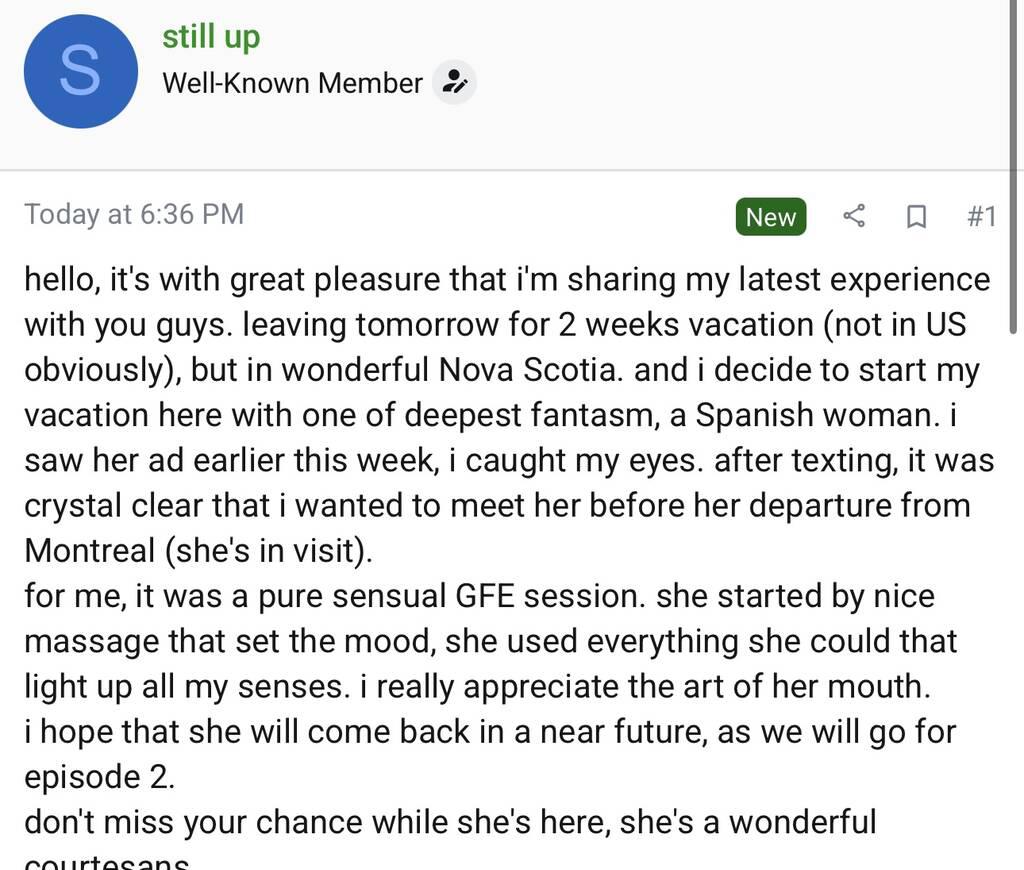Click the word "Montreal" in the post
This screenshot has height=870, width=1024.
89,551
